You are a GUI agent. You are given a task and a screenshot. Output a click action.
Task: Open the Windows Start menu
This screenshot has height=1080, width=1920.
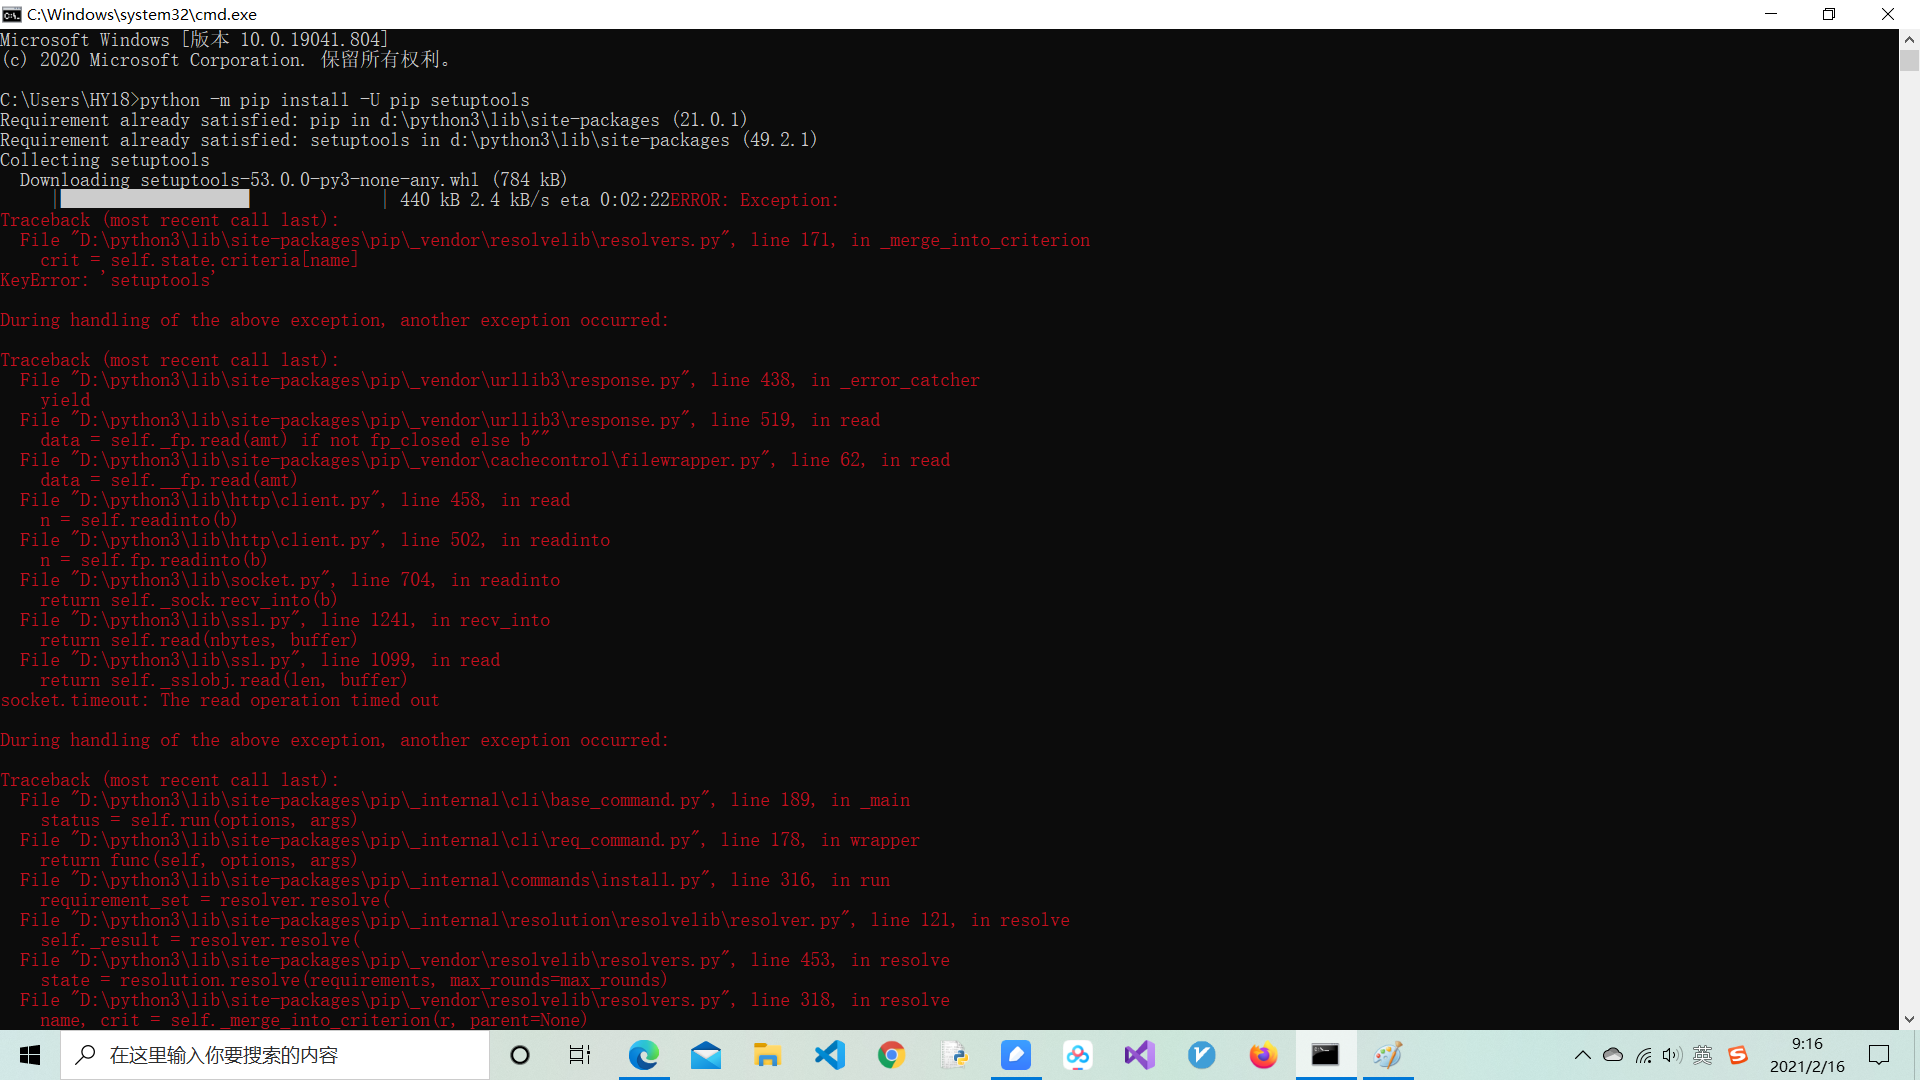pyautogui.click(x=30, y=1055)
